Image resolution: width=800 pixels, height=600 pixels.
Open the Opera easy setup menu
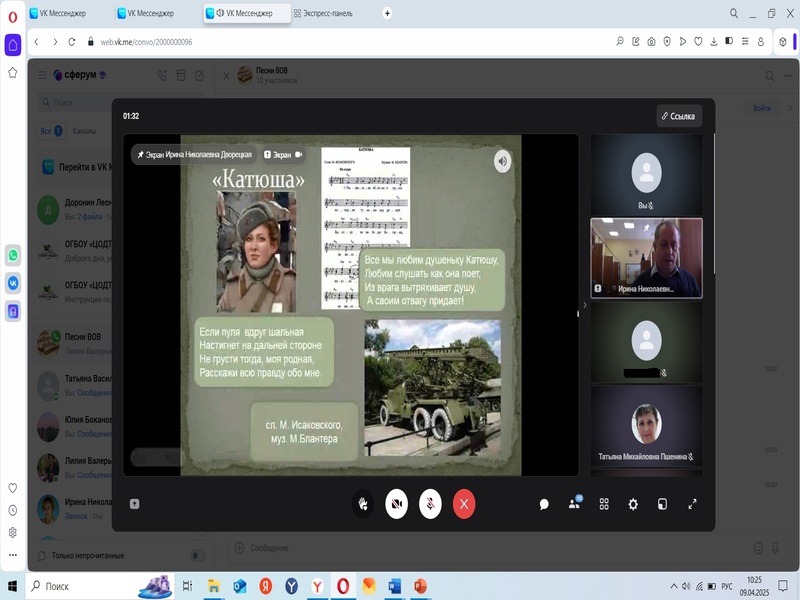click(745, 42)
